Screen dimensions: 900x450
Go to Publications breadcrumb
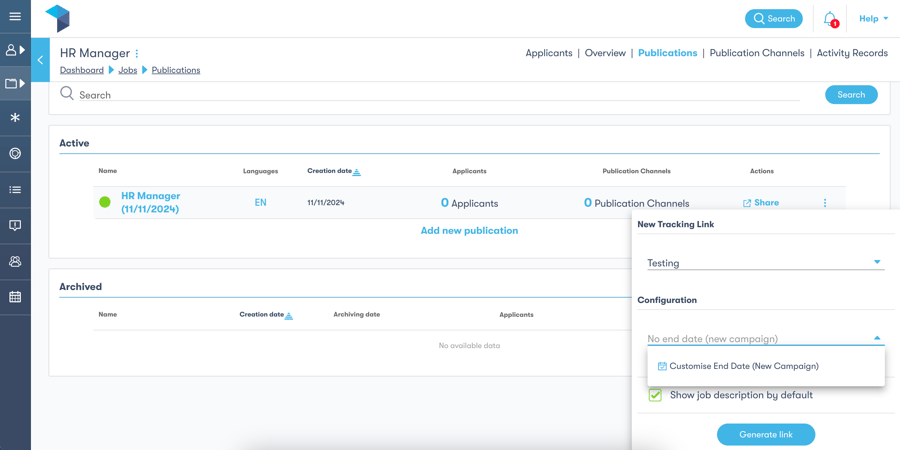[176, 70]
